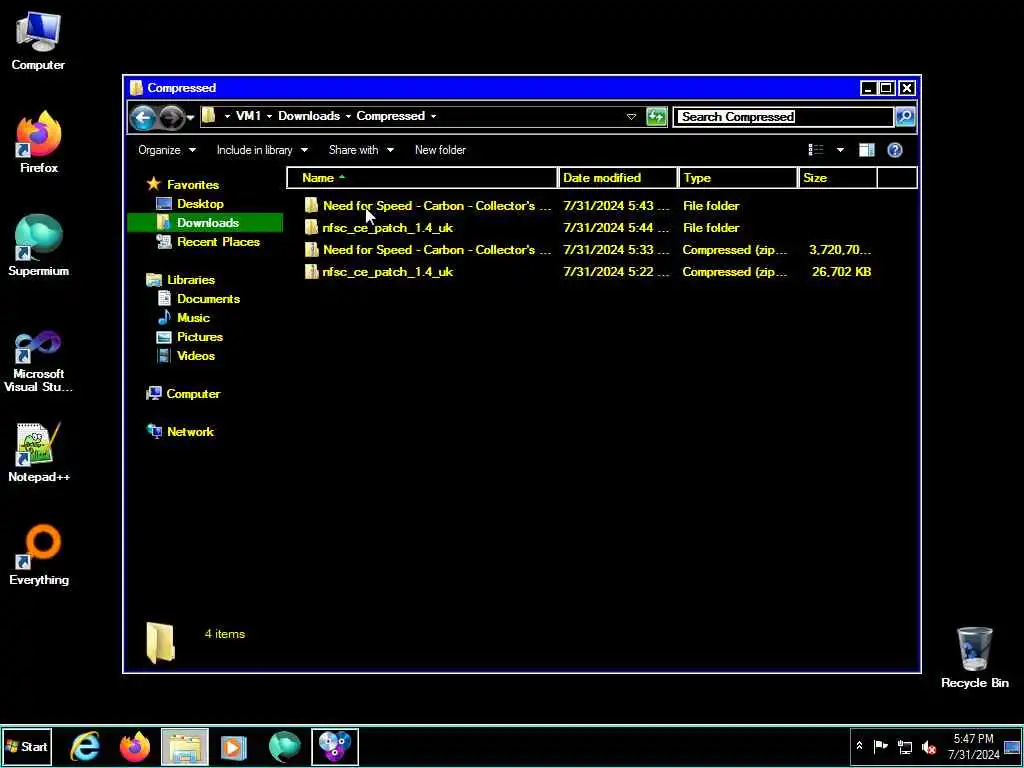Click the Search Compressed input box
This screenshot has width=1024, height=768.
tap(783, 117)
